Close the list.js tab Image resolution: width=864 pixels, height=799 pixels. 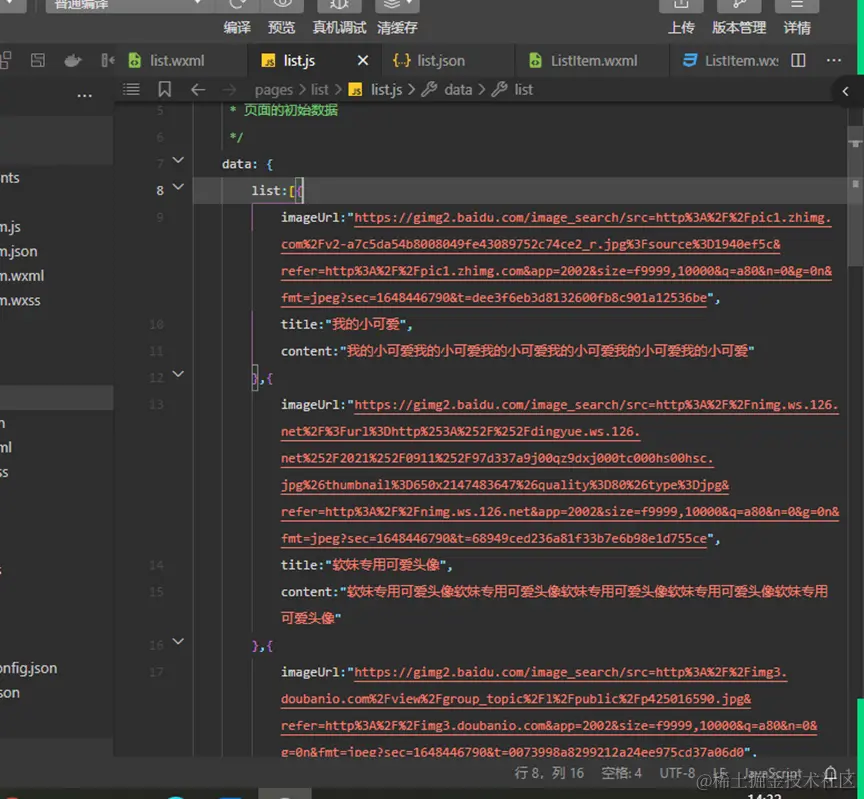363,61
